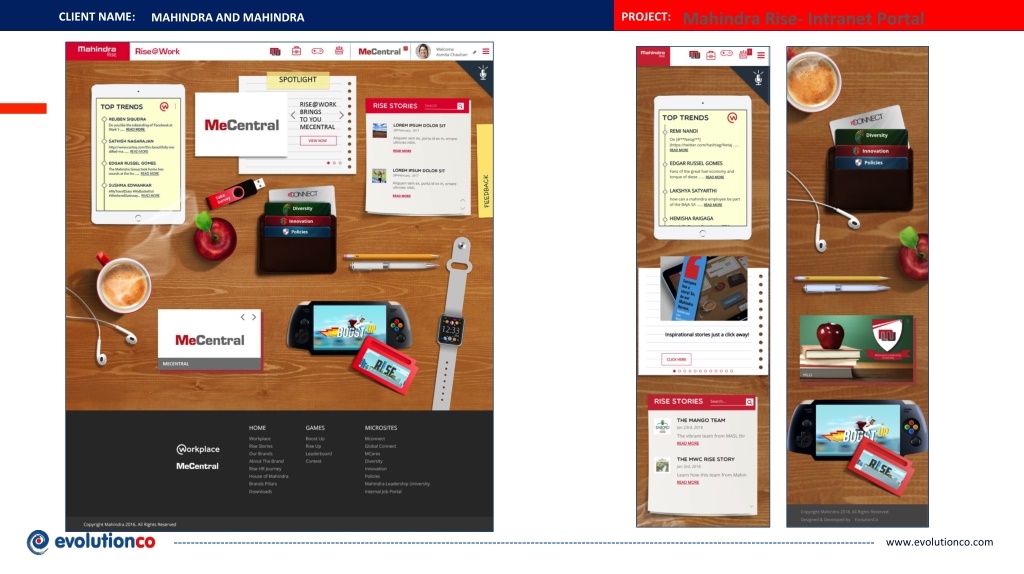This screenshot has height=574, width=1024.
Task: Go to previous Spotlight slide
Action: (293, 115)
